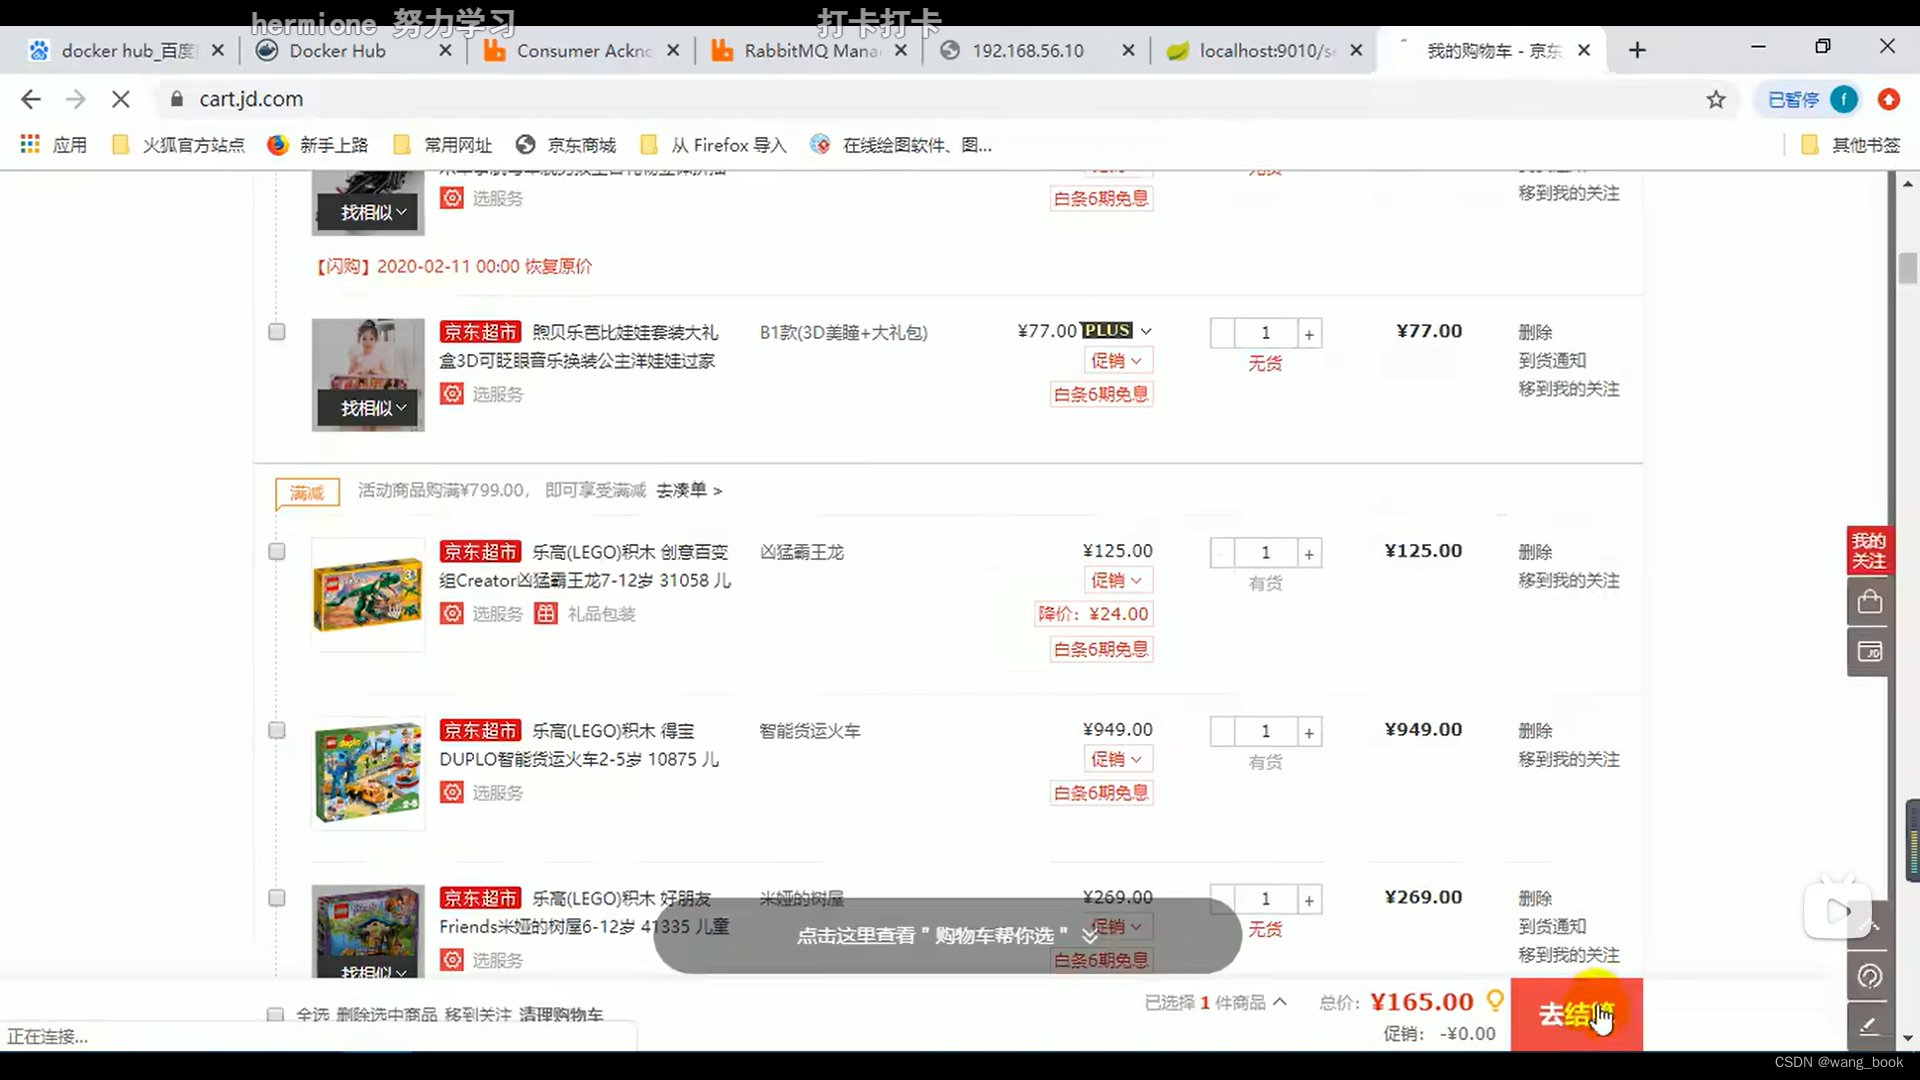Viewport: 1920px width, 1080px height.
Task: Tick the checkbox for LEGO Friends 米娅的树屋 item
Action: 277,898
